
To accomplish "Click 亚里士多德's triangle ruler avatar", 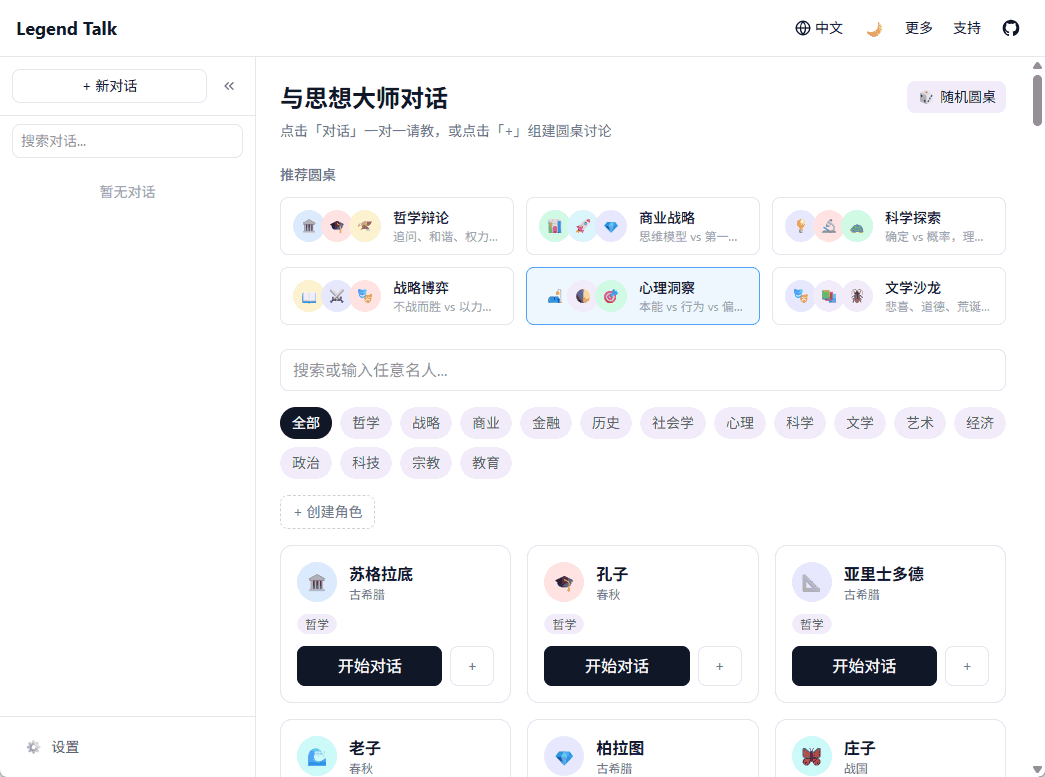I will [x=812, y=583].
